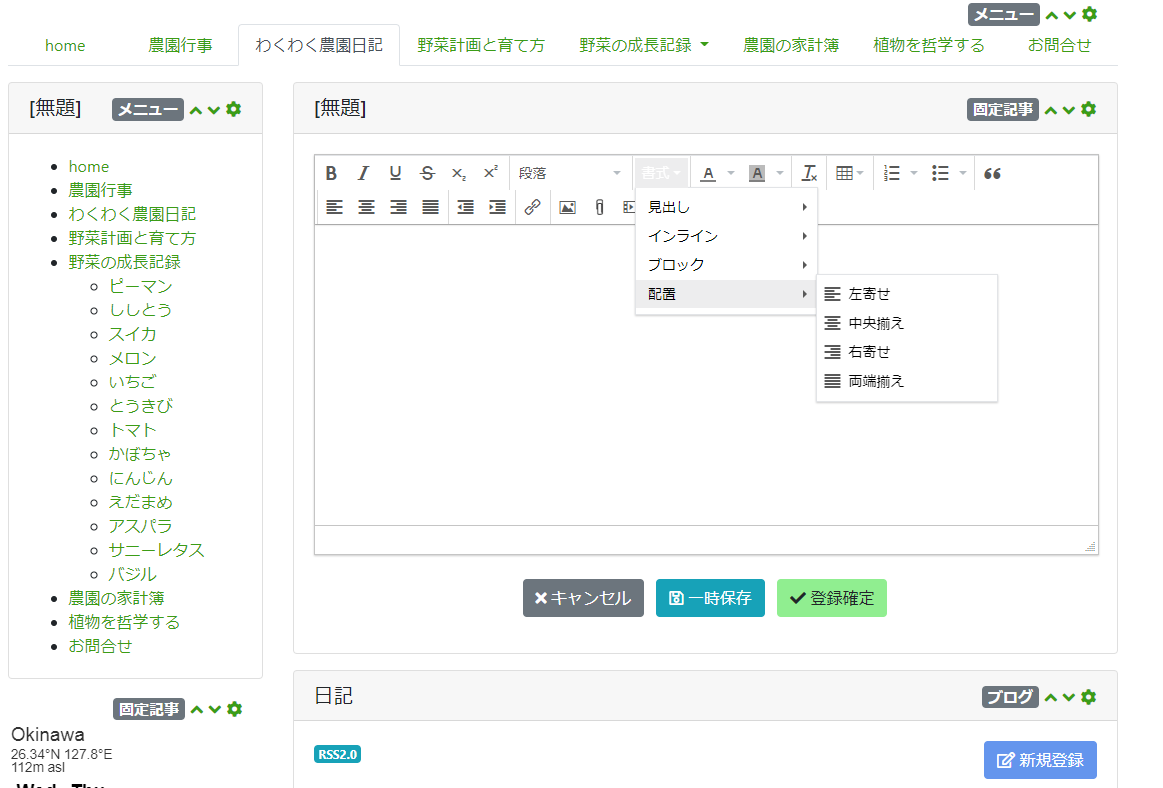The image size is (1163, 788).
Task: Select the 配置 menu entry
Action: click(726, 294)
